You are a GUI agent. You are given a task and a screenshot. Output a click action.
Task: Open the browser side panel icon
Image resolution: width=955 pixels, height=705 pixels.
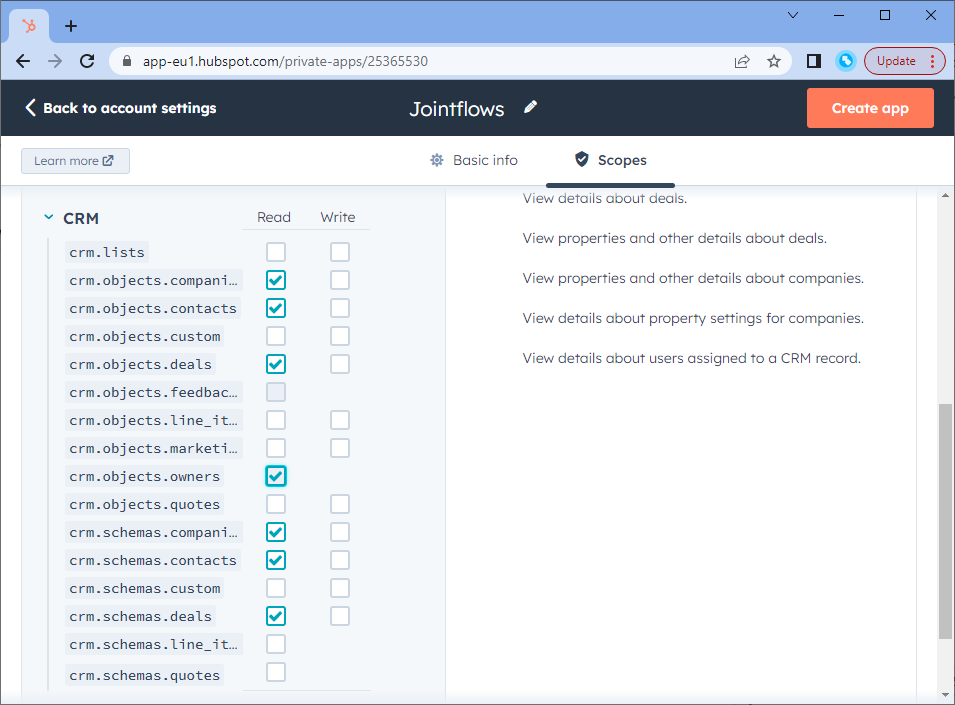[x=814, y=61]
